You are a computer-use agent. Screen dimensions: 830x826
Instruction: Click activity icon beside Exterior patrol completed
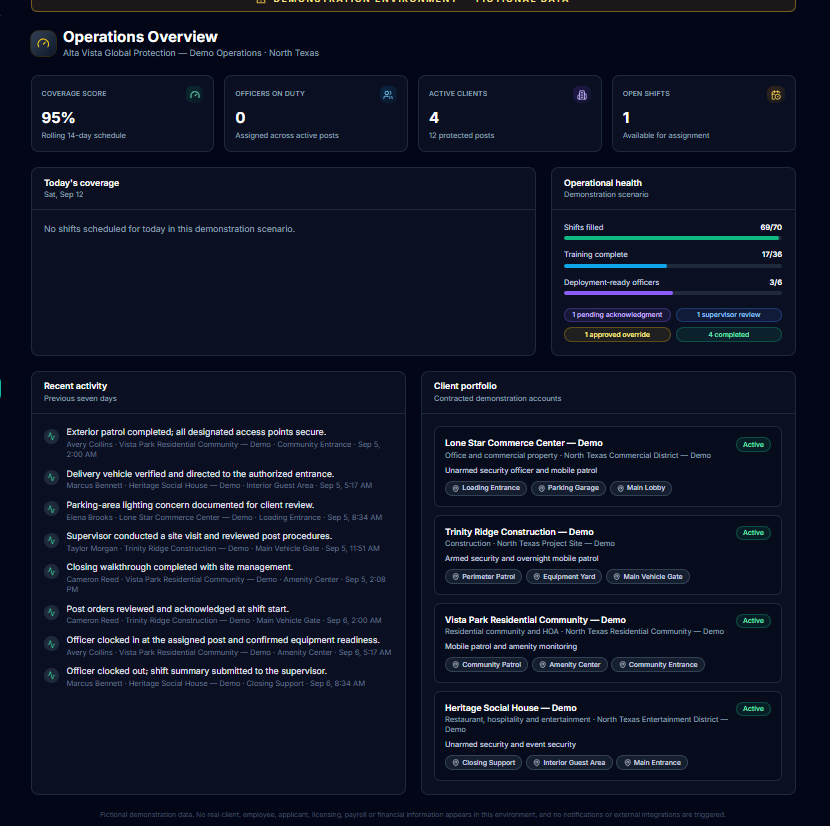pyautogui.click(x=51, y=437)
